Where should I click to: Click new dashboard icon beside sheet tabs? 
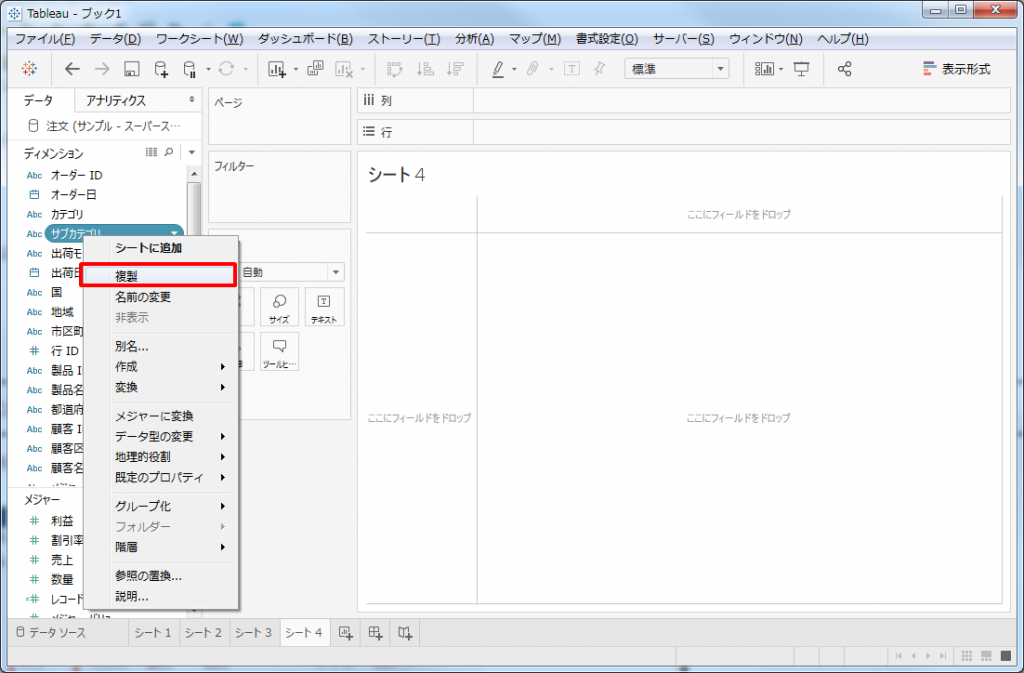(x=375, y=632)
